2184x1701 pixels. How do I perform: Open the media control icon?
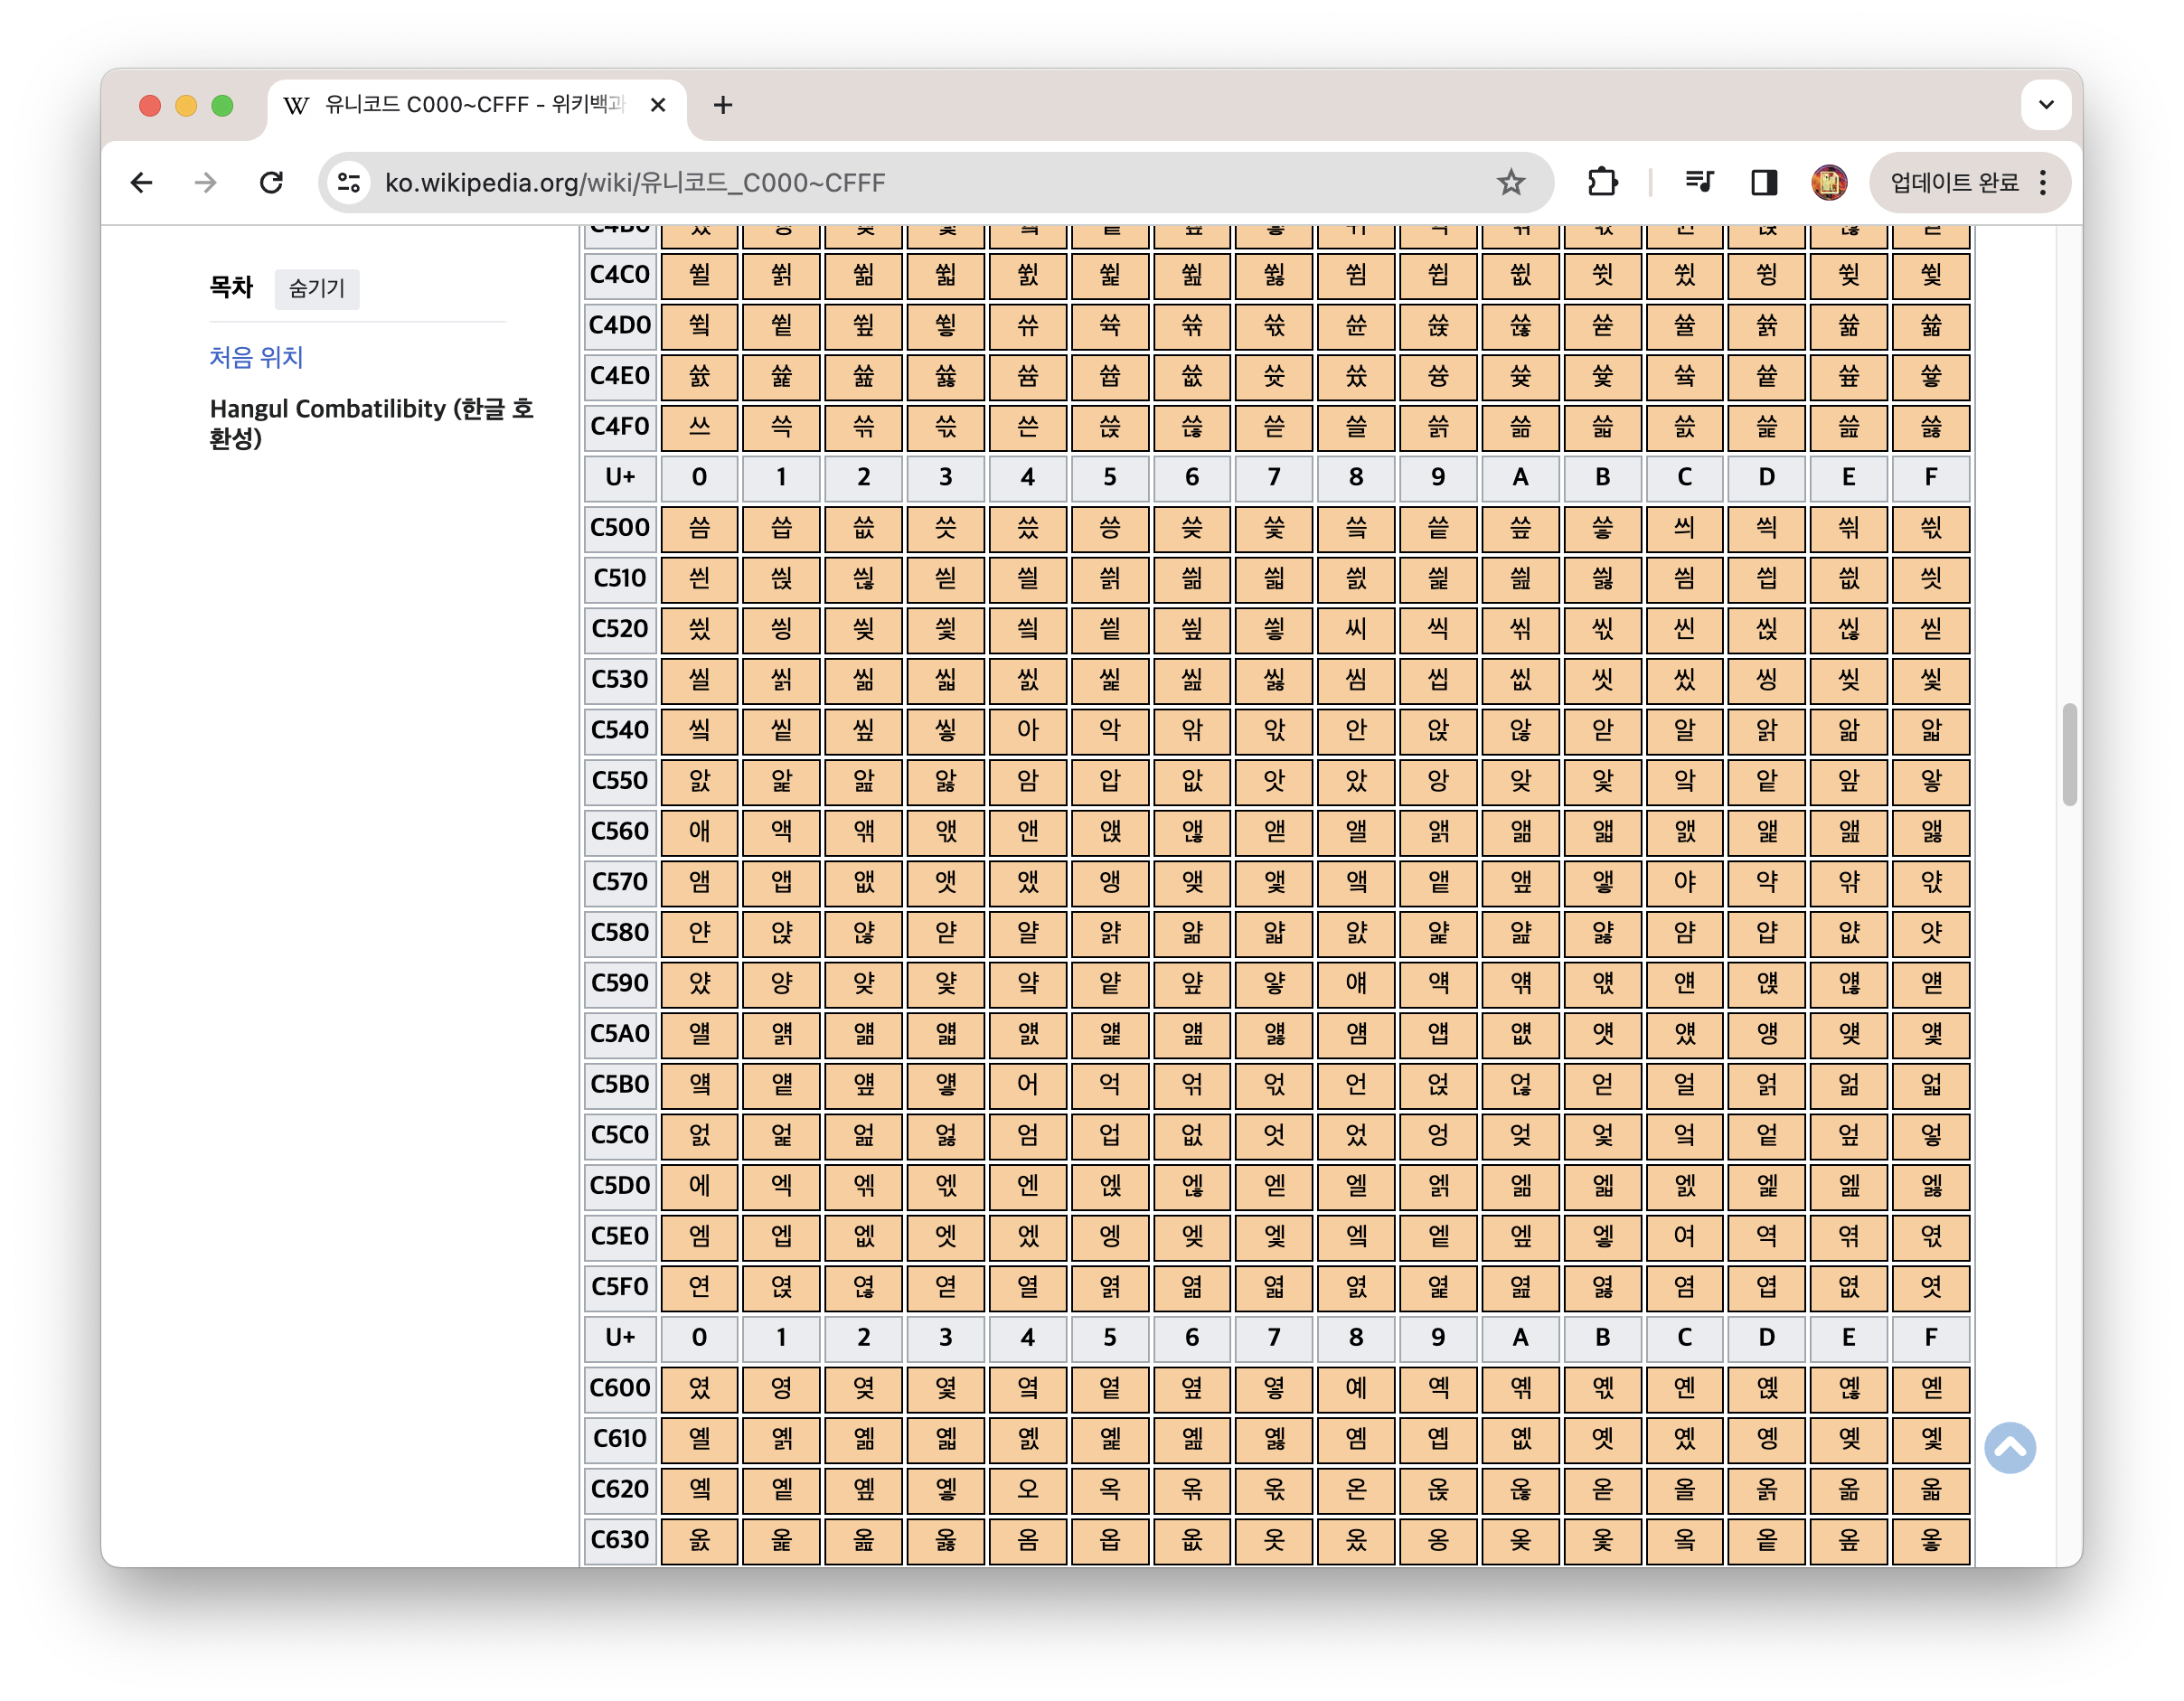pos(1699,182)
